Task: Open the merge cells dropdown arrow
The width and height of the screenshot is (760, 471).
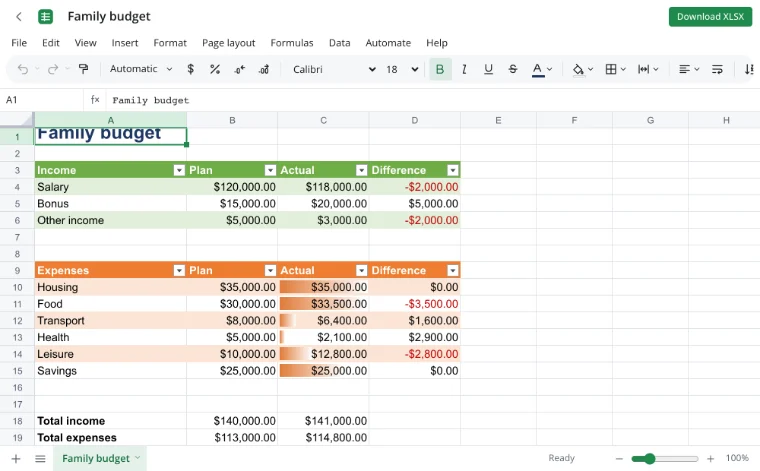Action: coord(656,69)
